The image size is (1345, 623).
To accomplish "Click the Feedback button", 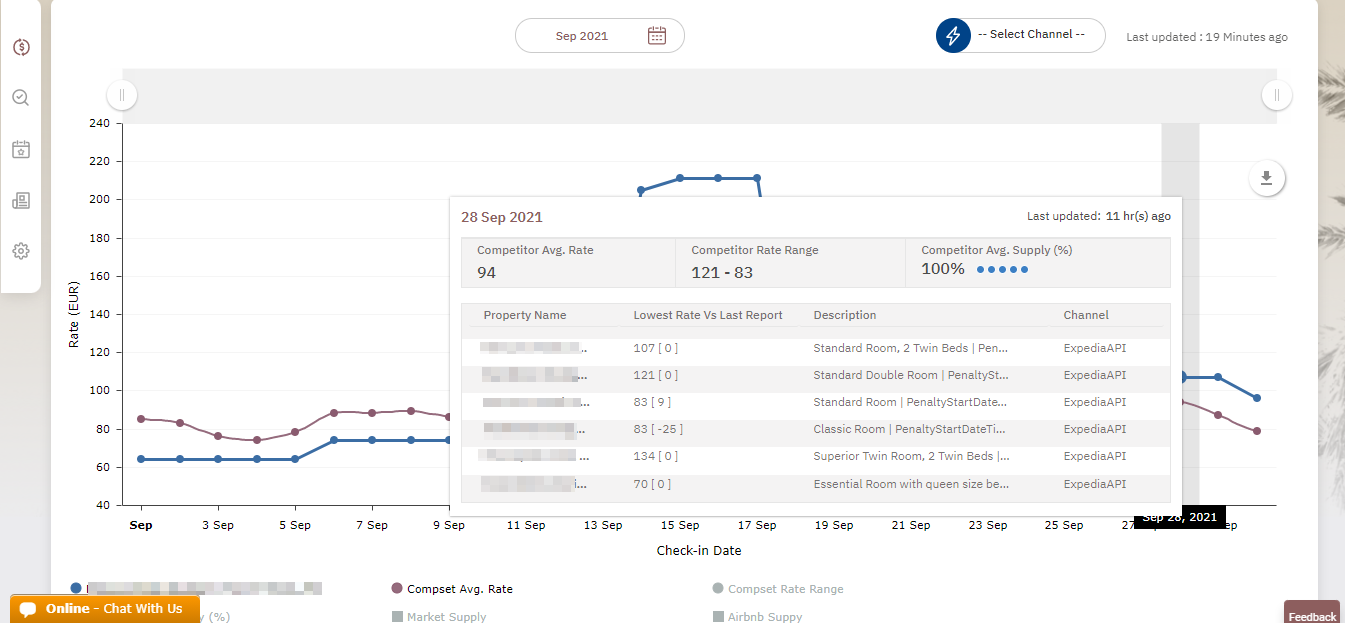I will pyautogui.click(x=1312, y=615).
